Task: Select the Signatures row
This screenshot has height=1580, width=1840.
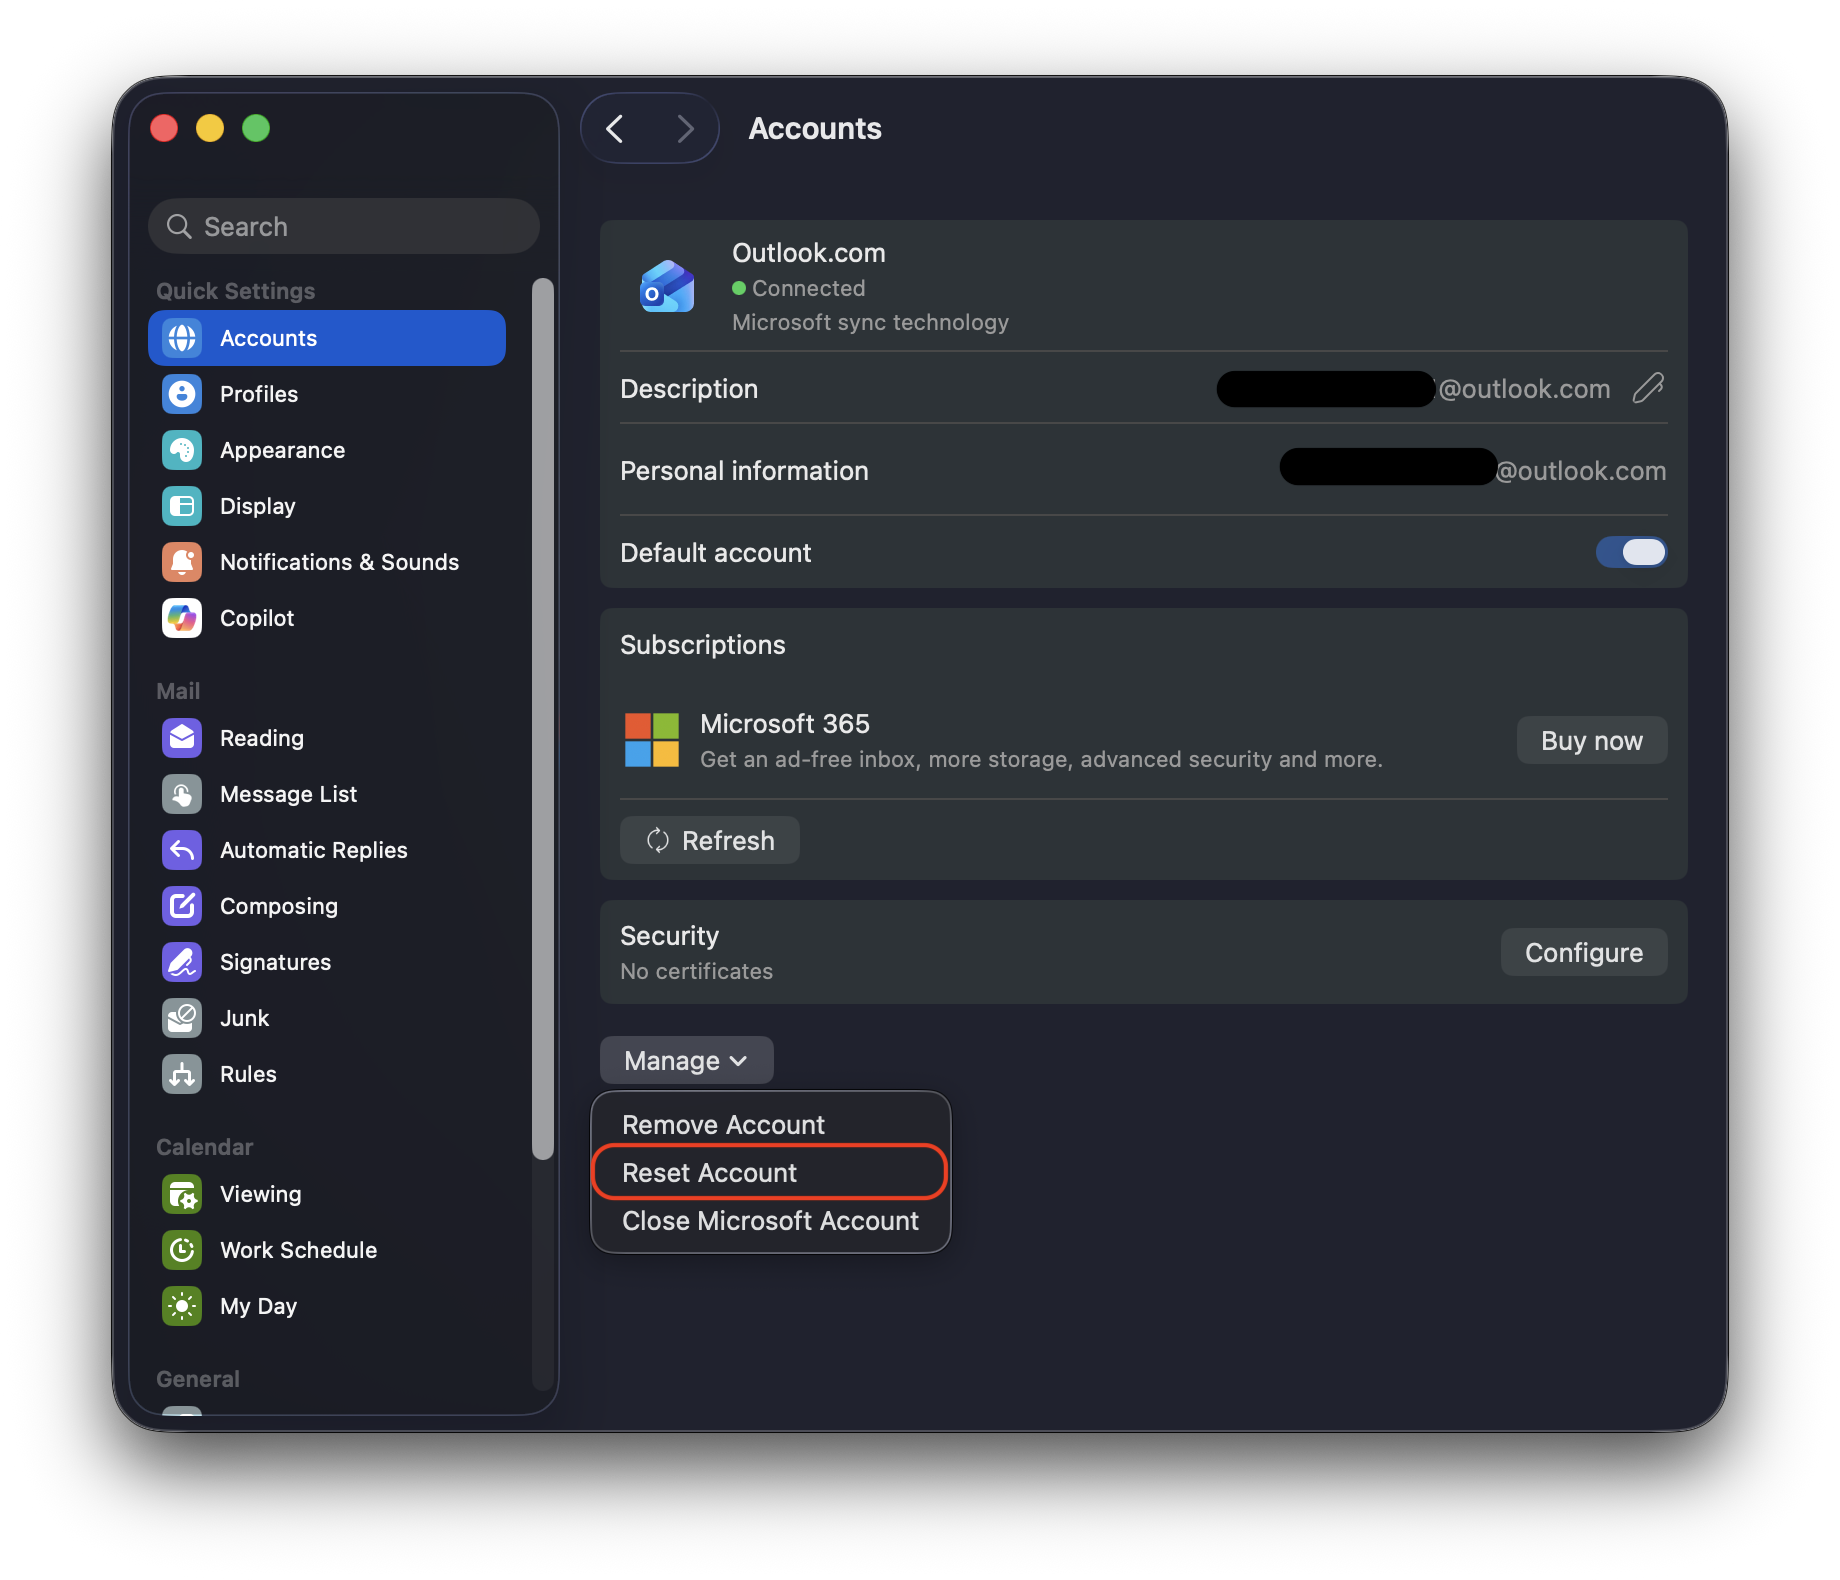Action: pos(327,962)
